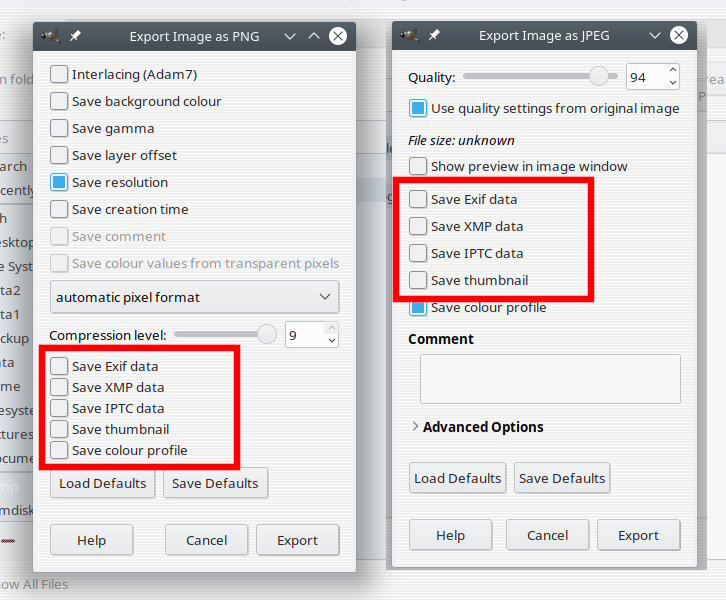
Task: Toggle Use quality settings from original image
Action: pyautogui.click(x=418, y=108)
